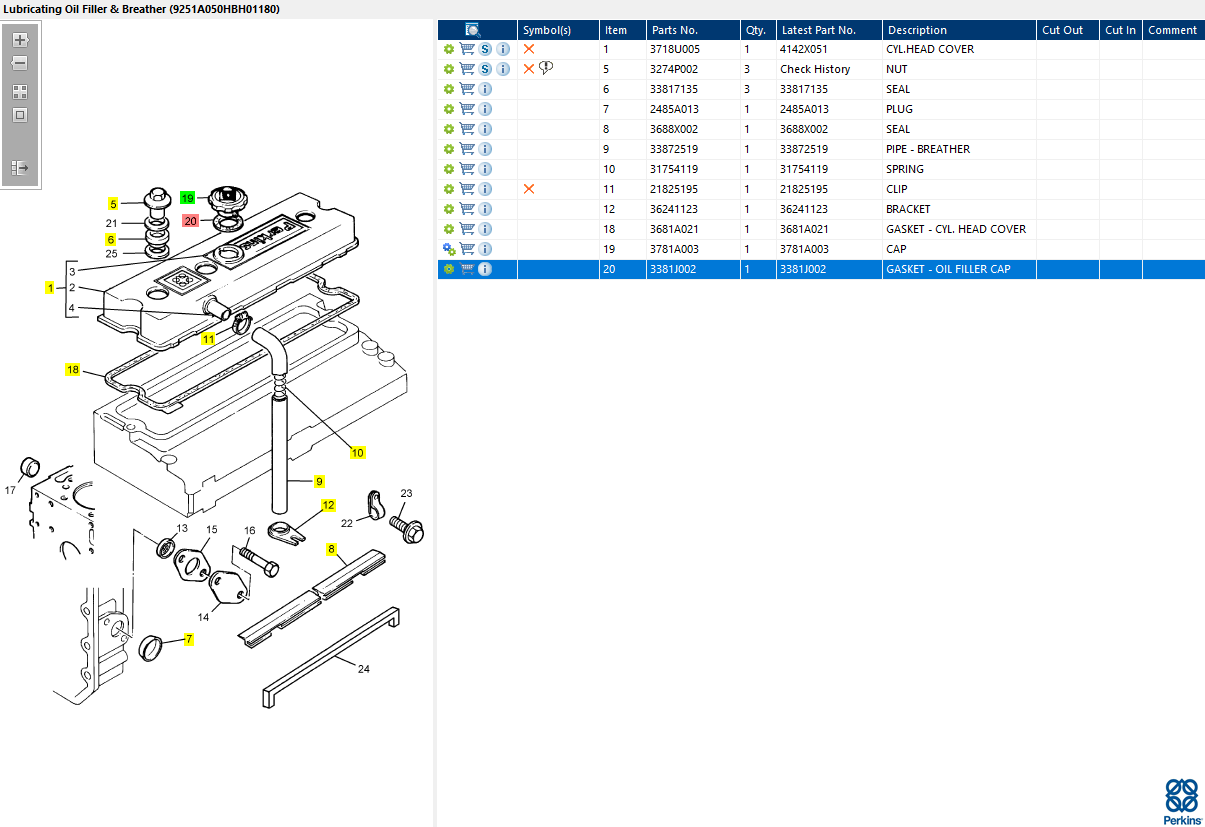The image size is (1205, 827).
Task: Open the Check History link for NUT
Action: click(x=815, y=69)
